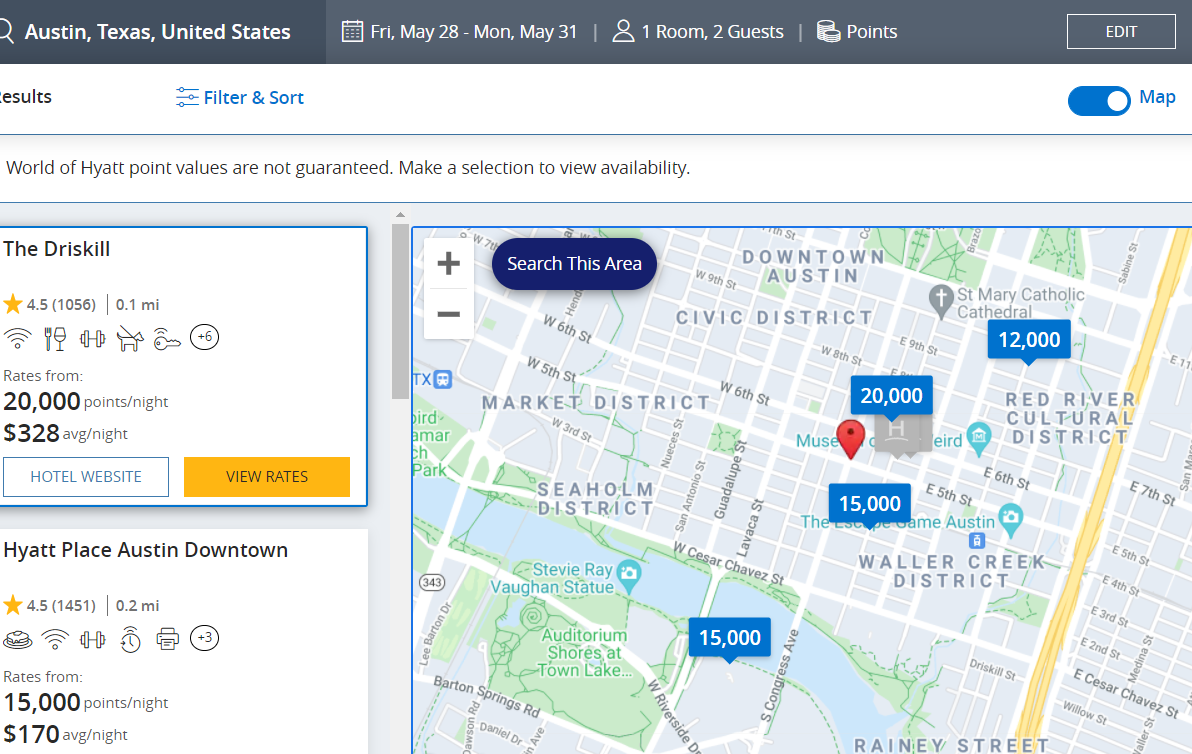Click the museum marker near E 6th St
Screen dimensions: 1192x754
[x=979, y=439]
